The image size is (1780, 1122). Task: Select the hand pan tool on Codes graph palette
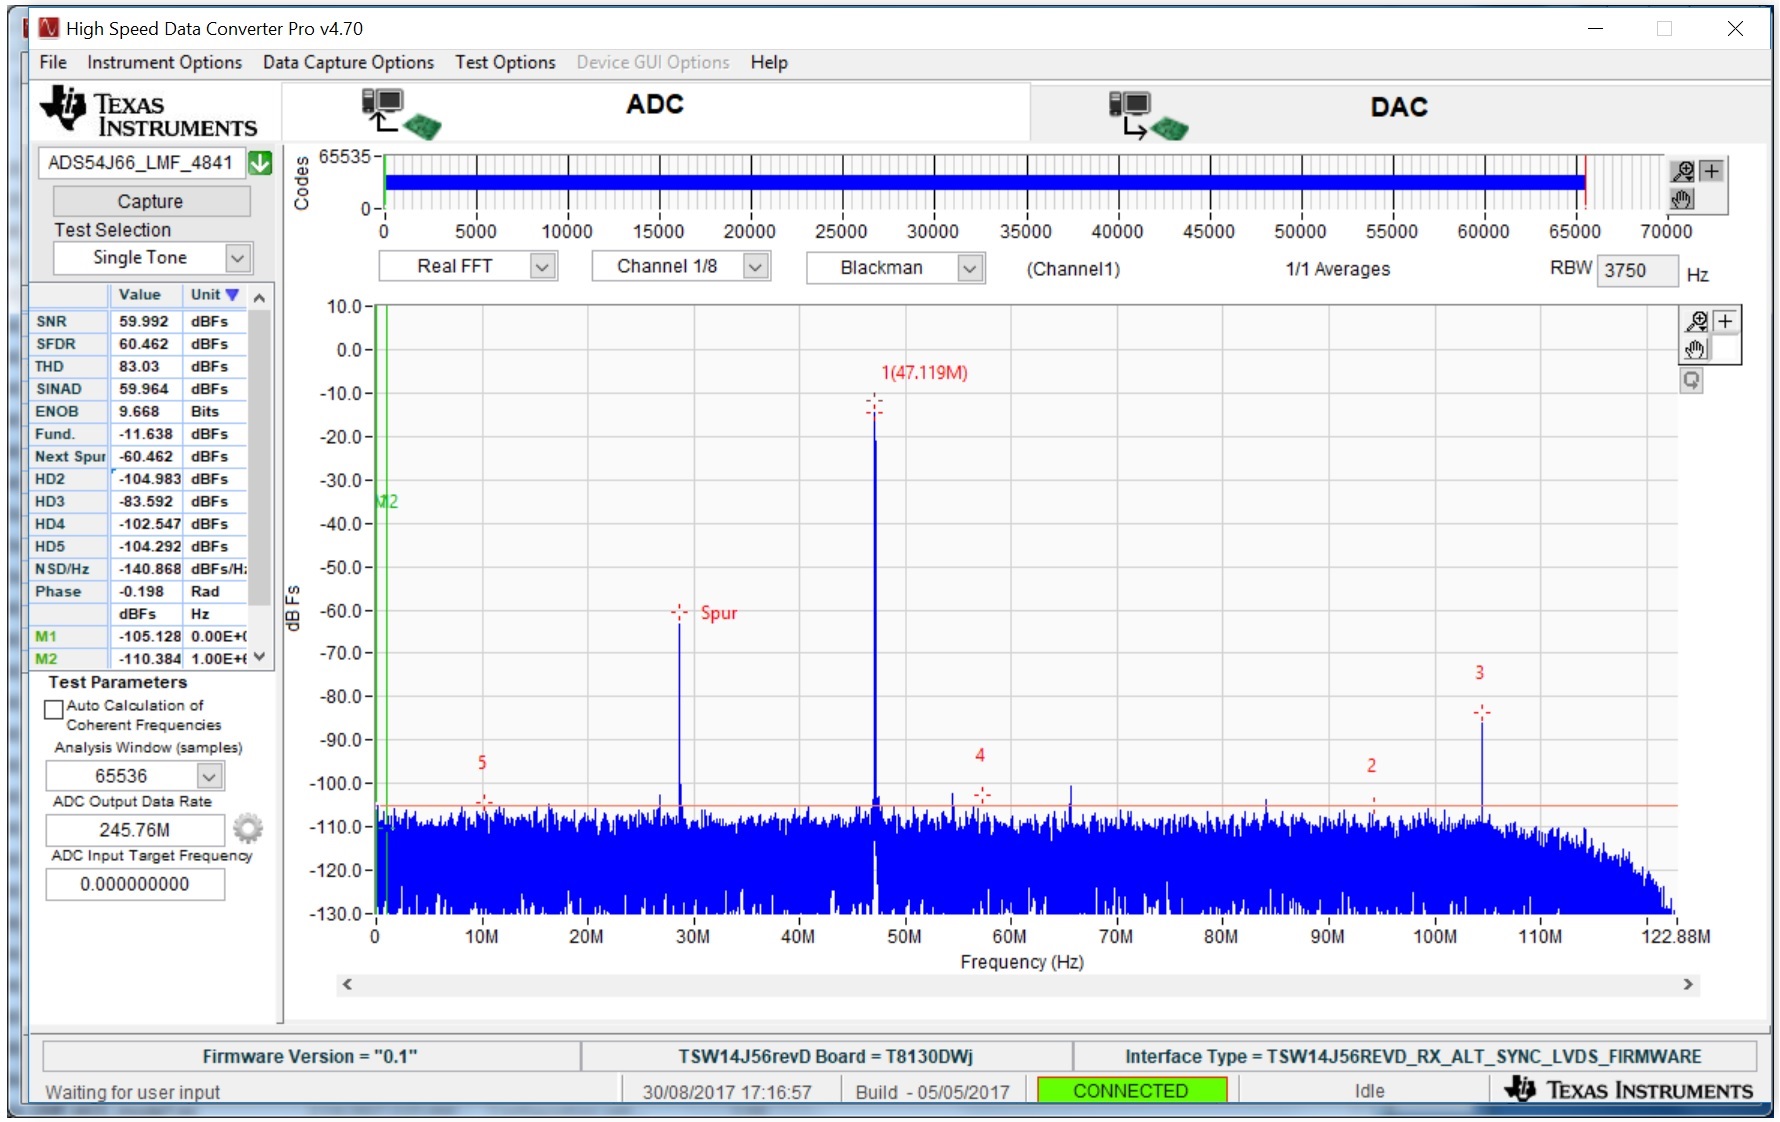(1682, 199)
